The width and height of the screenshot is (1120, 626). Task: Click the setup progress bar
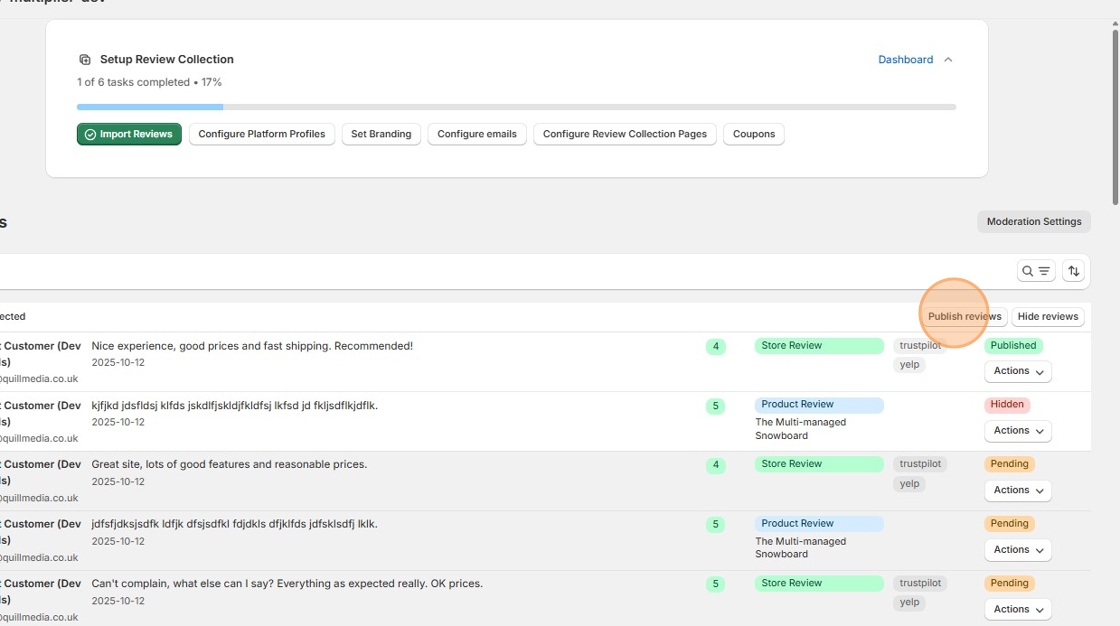tap(516, 107)
